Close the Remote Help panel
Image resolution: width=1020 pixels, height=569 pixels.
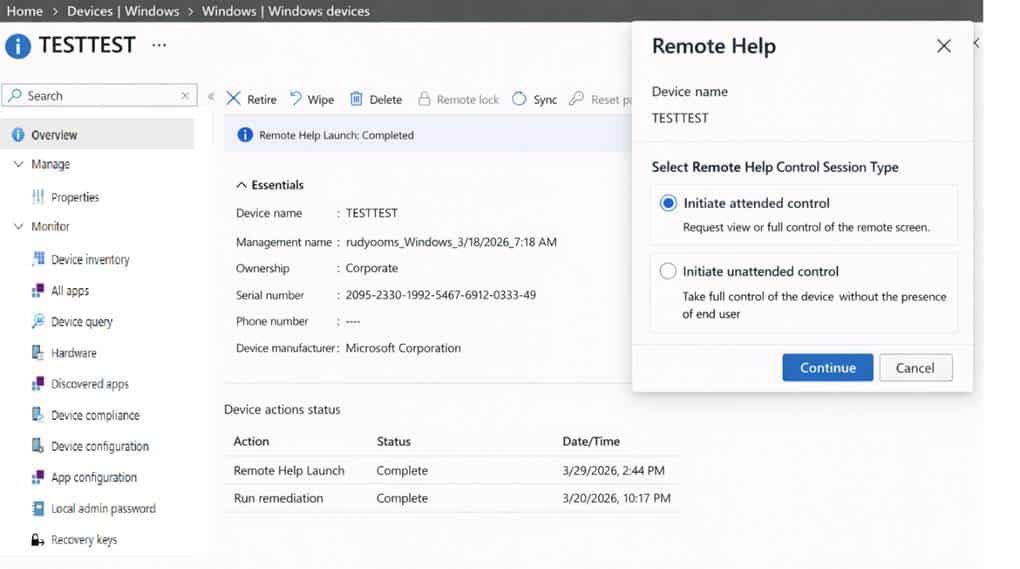(943, 46)
